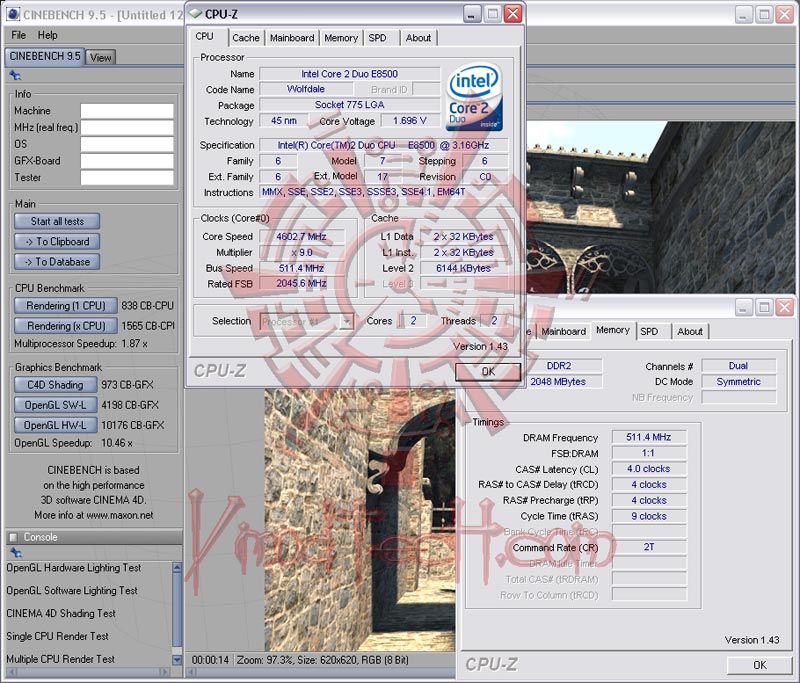This screenshot has width=800, height=683.
Task: Click the 'Intel Core 2 Duo E8500' name field
Action: 349,74
